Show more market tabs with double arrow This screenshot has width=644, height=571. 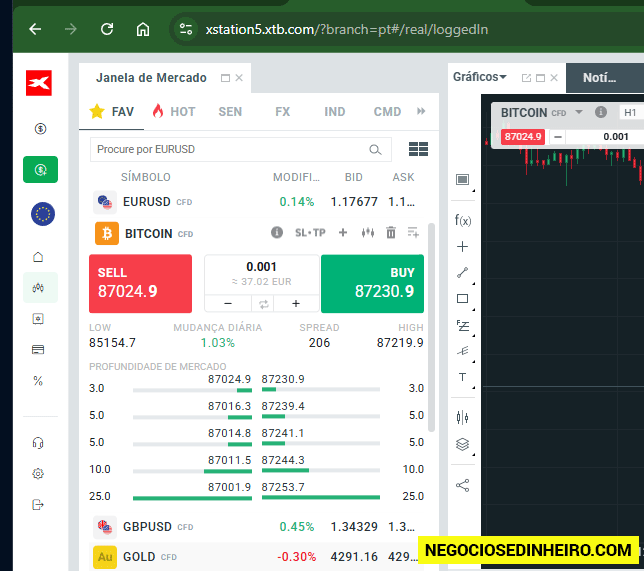[421, 111]
